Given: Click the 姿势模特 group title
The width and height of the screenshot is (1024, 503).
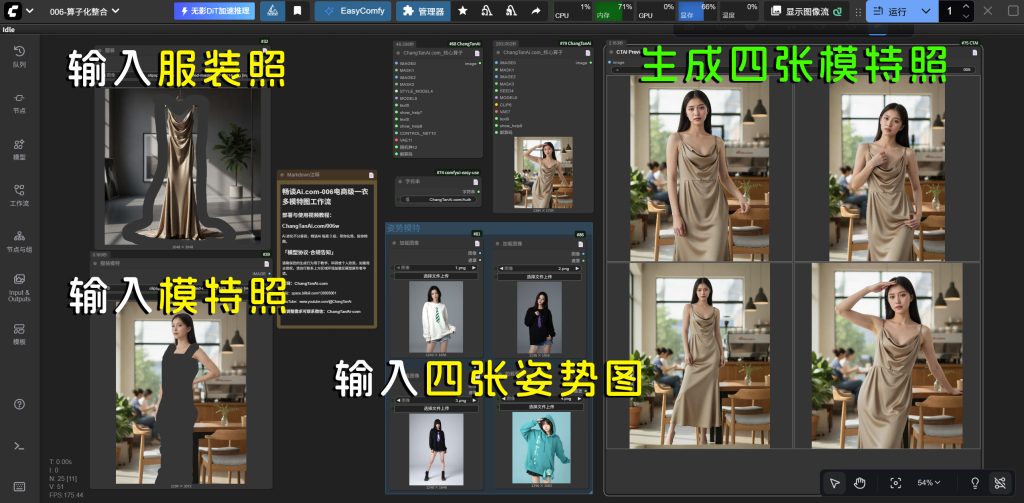Looking at the screenshot, I should [x=404, y=228].
